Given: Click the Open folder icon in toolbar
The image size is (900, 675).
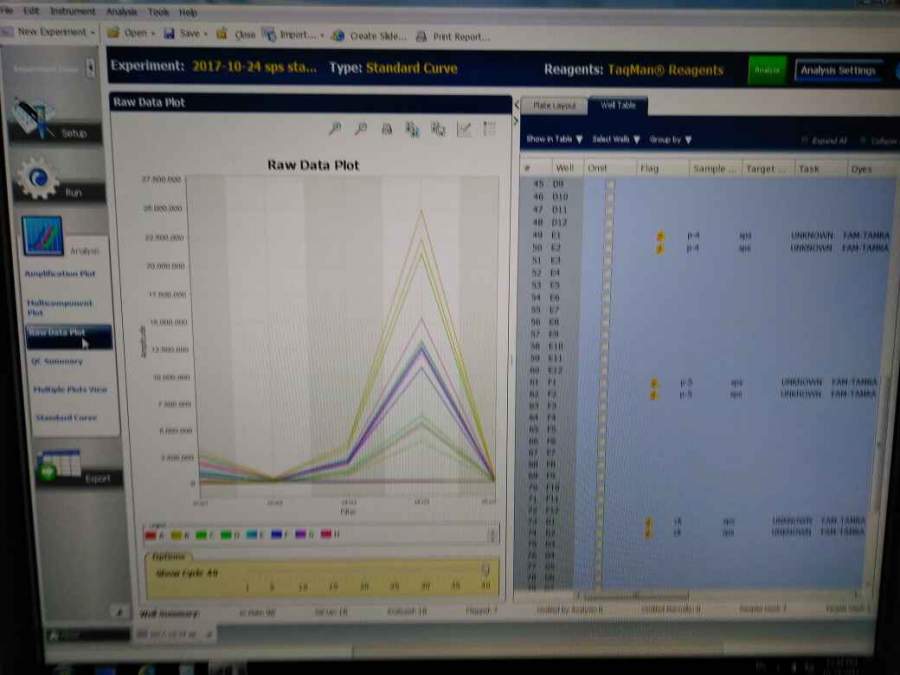Looking at the screenshot, I should coord(114,33).
